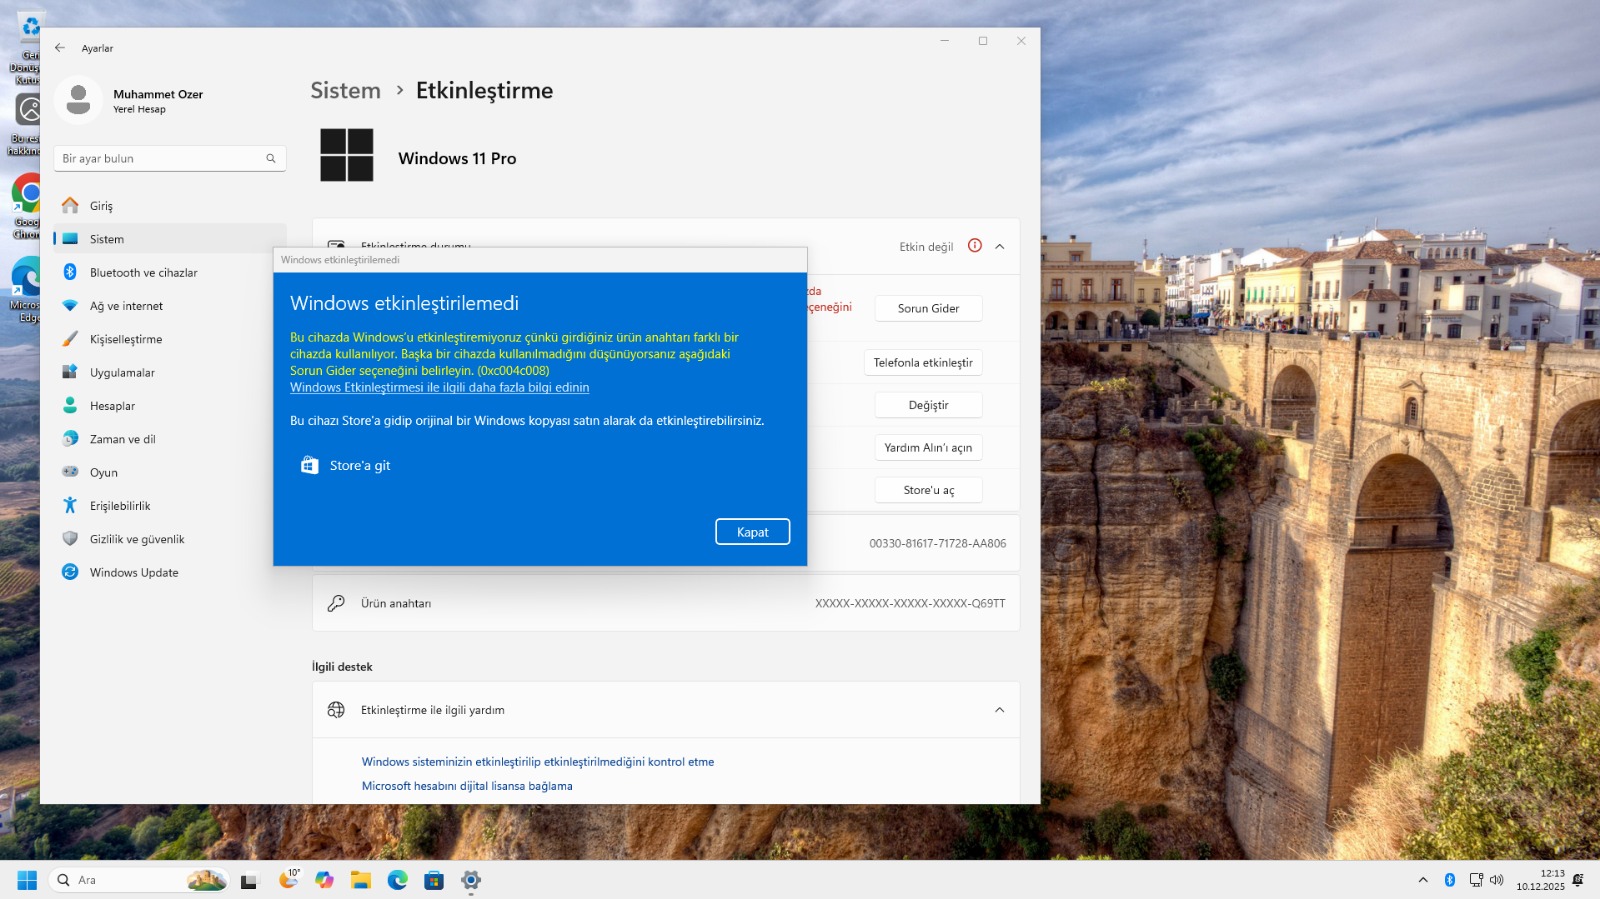Click Yardım Alın'ı açın button
The height and width of the screenshot is (899, 1600).
tap(928, 447)
